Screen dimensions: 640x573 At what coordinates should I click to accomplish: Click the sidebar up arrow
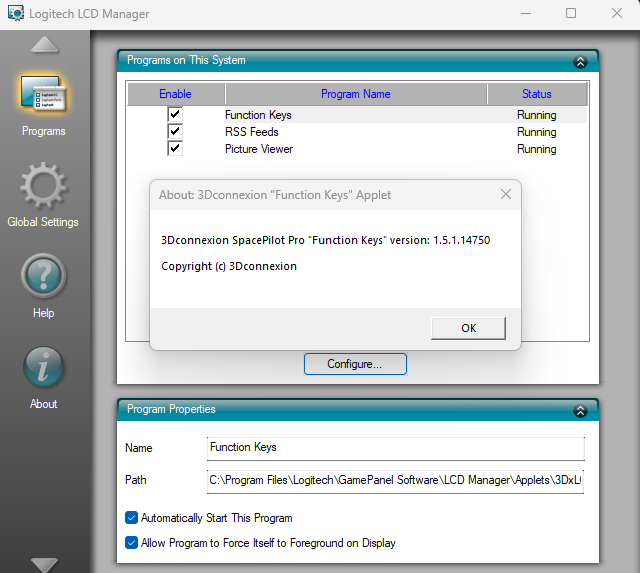[x=44, y=44]
